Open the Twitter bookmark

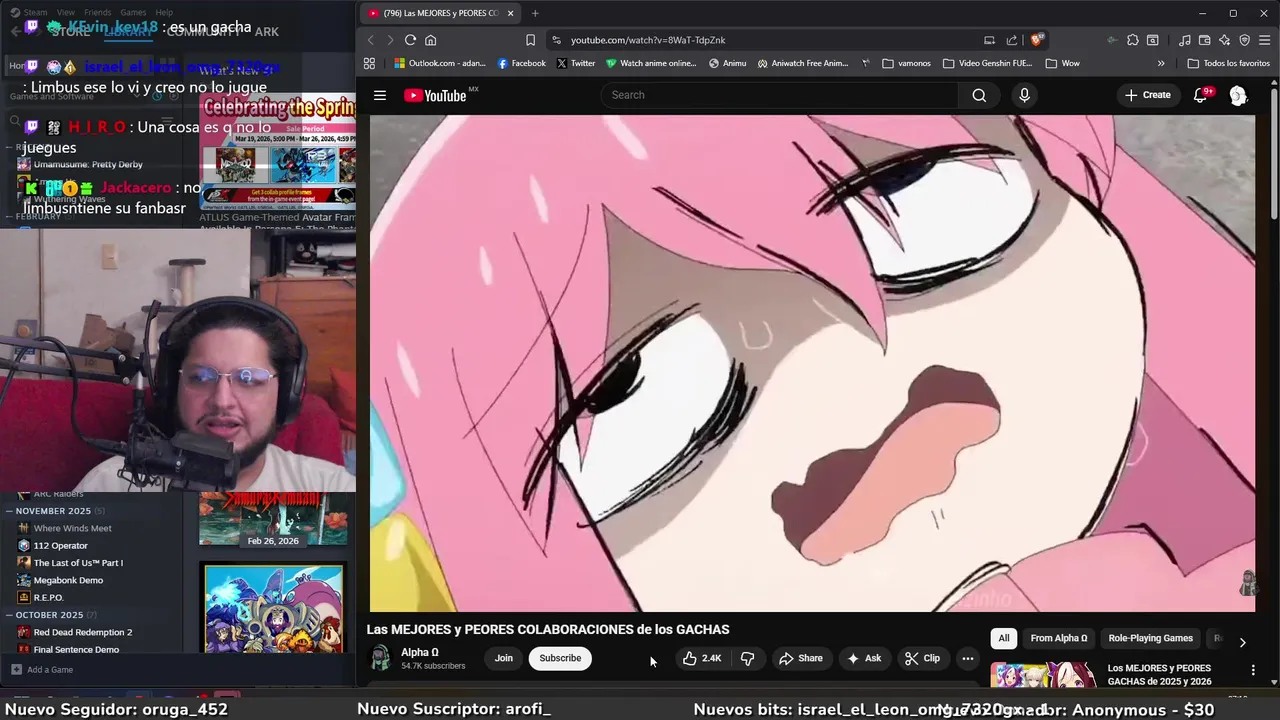575,63
